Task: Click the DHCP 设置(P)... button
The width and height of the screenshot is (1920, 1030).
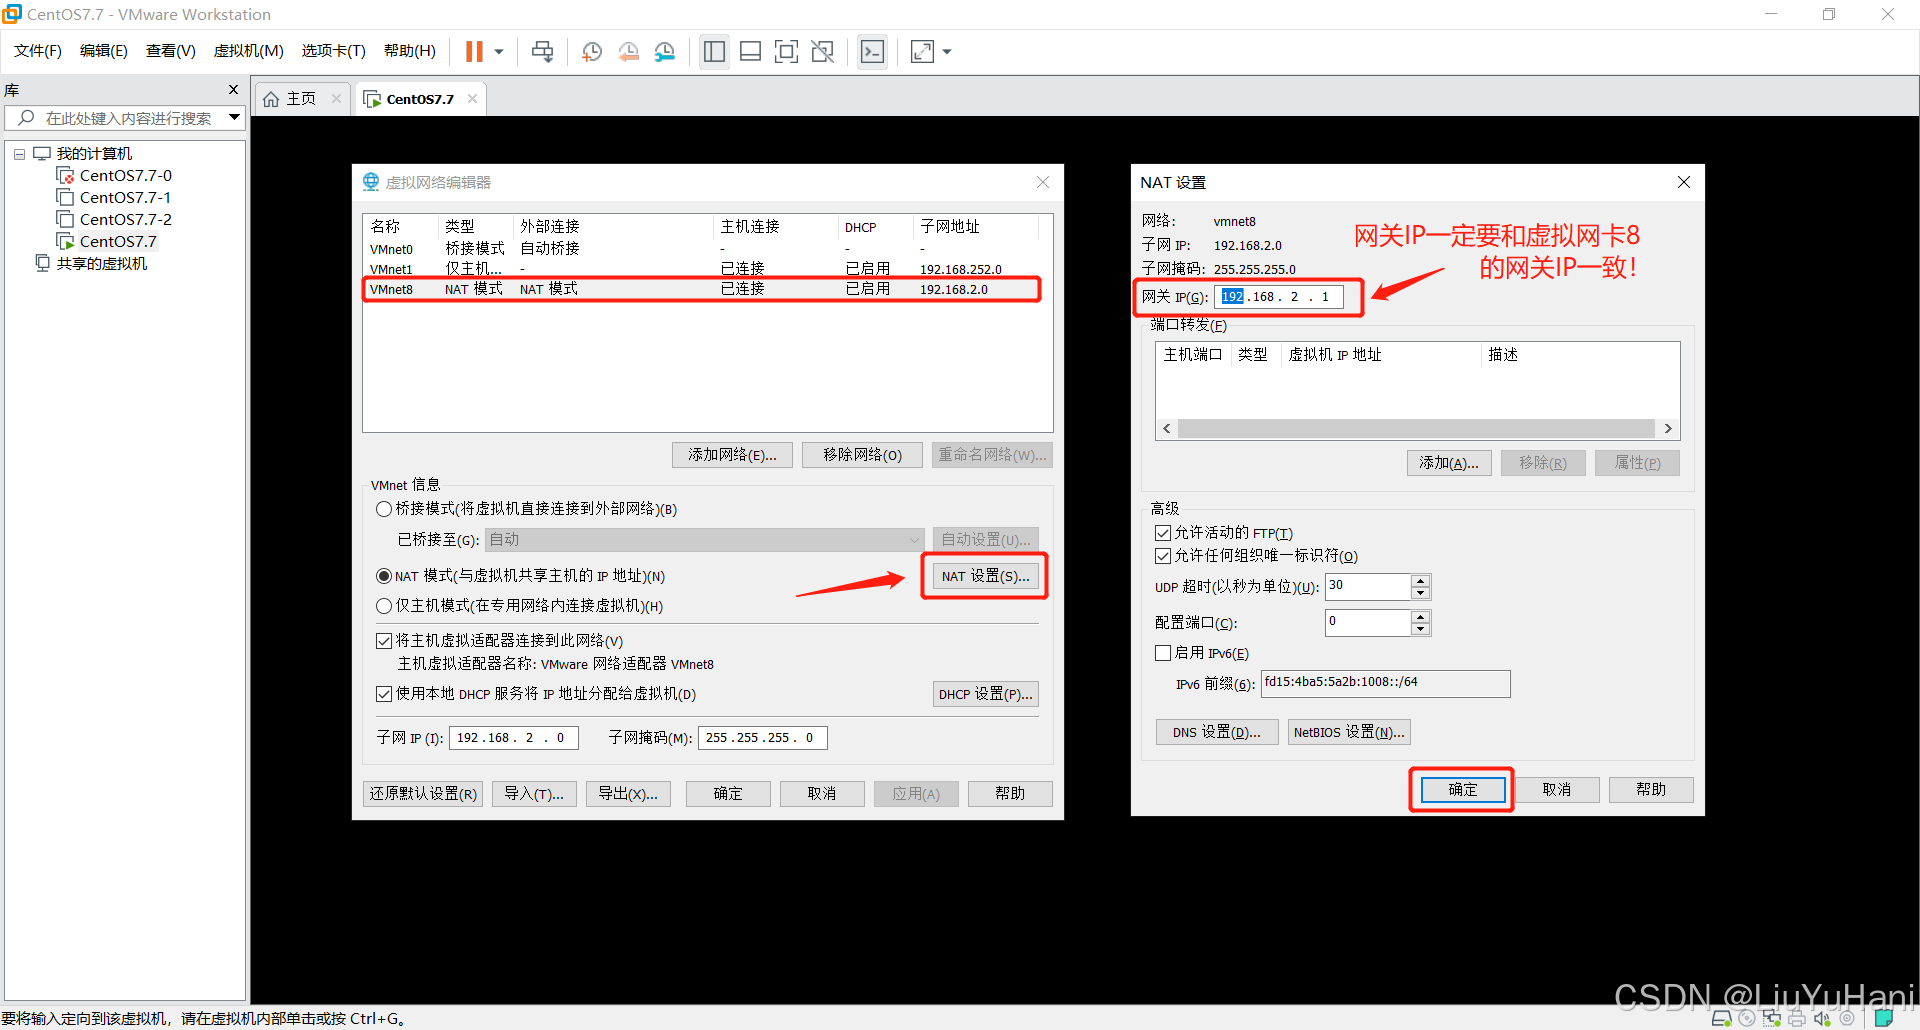Action: click(986, 694)
